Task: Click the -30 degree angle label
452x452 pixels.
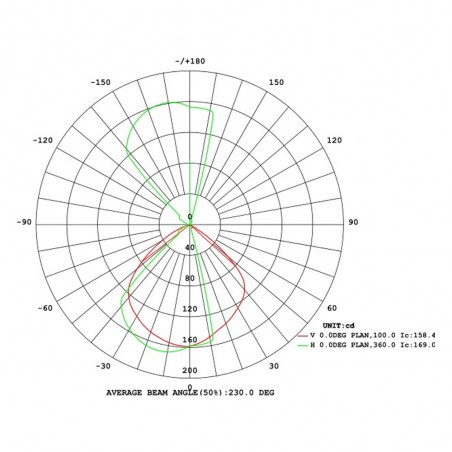Action: pyautogui.click(x=103, y=366)
